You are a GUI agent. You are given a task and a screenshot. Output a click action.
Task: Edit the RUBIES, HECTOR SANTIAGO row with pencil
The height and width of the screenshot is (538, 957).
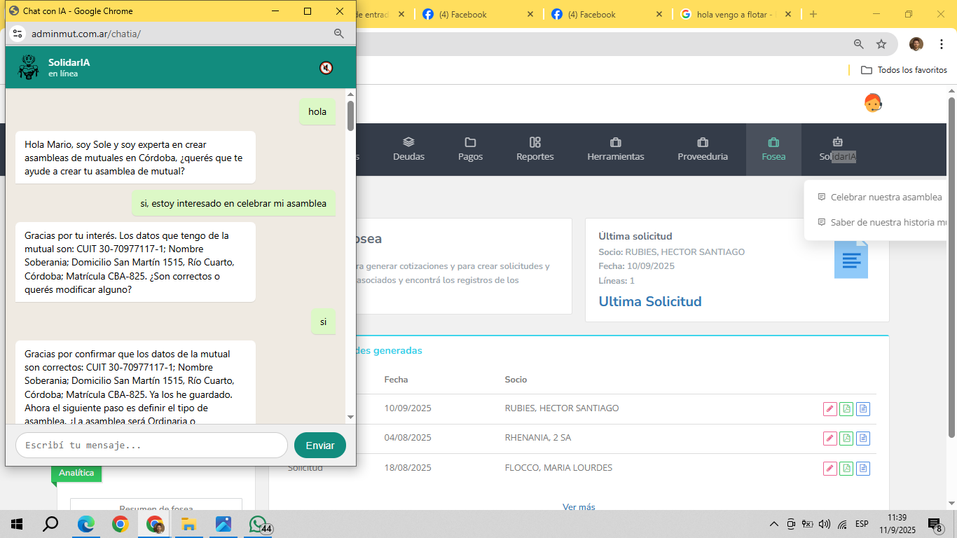pos(829,409)
